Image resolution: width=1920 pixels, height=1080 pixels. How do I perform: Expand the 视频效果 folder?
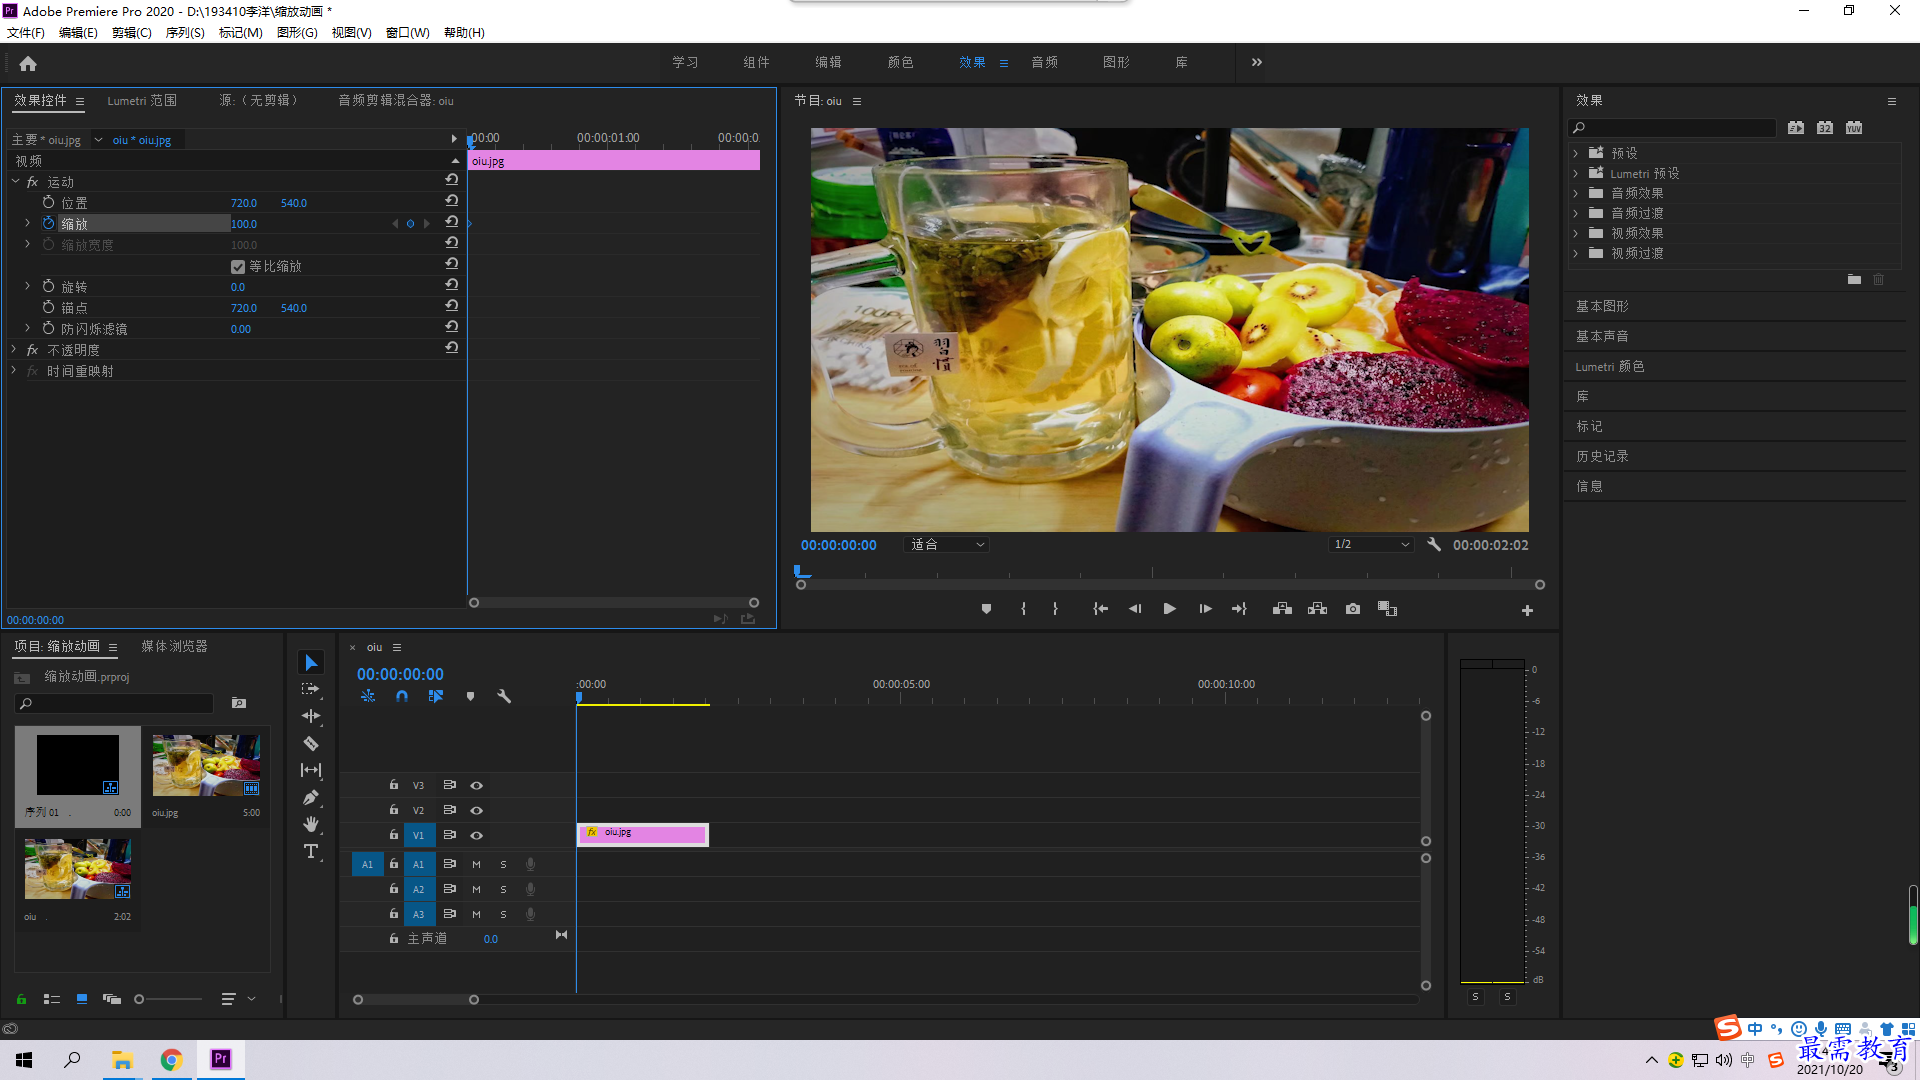coord(1576,233)
